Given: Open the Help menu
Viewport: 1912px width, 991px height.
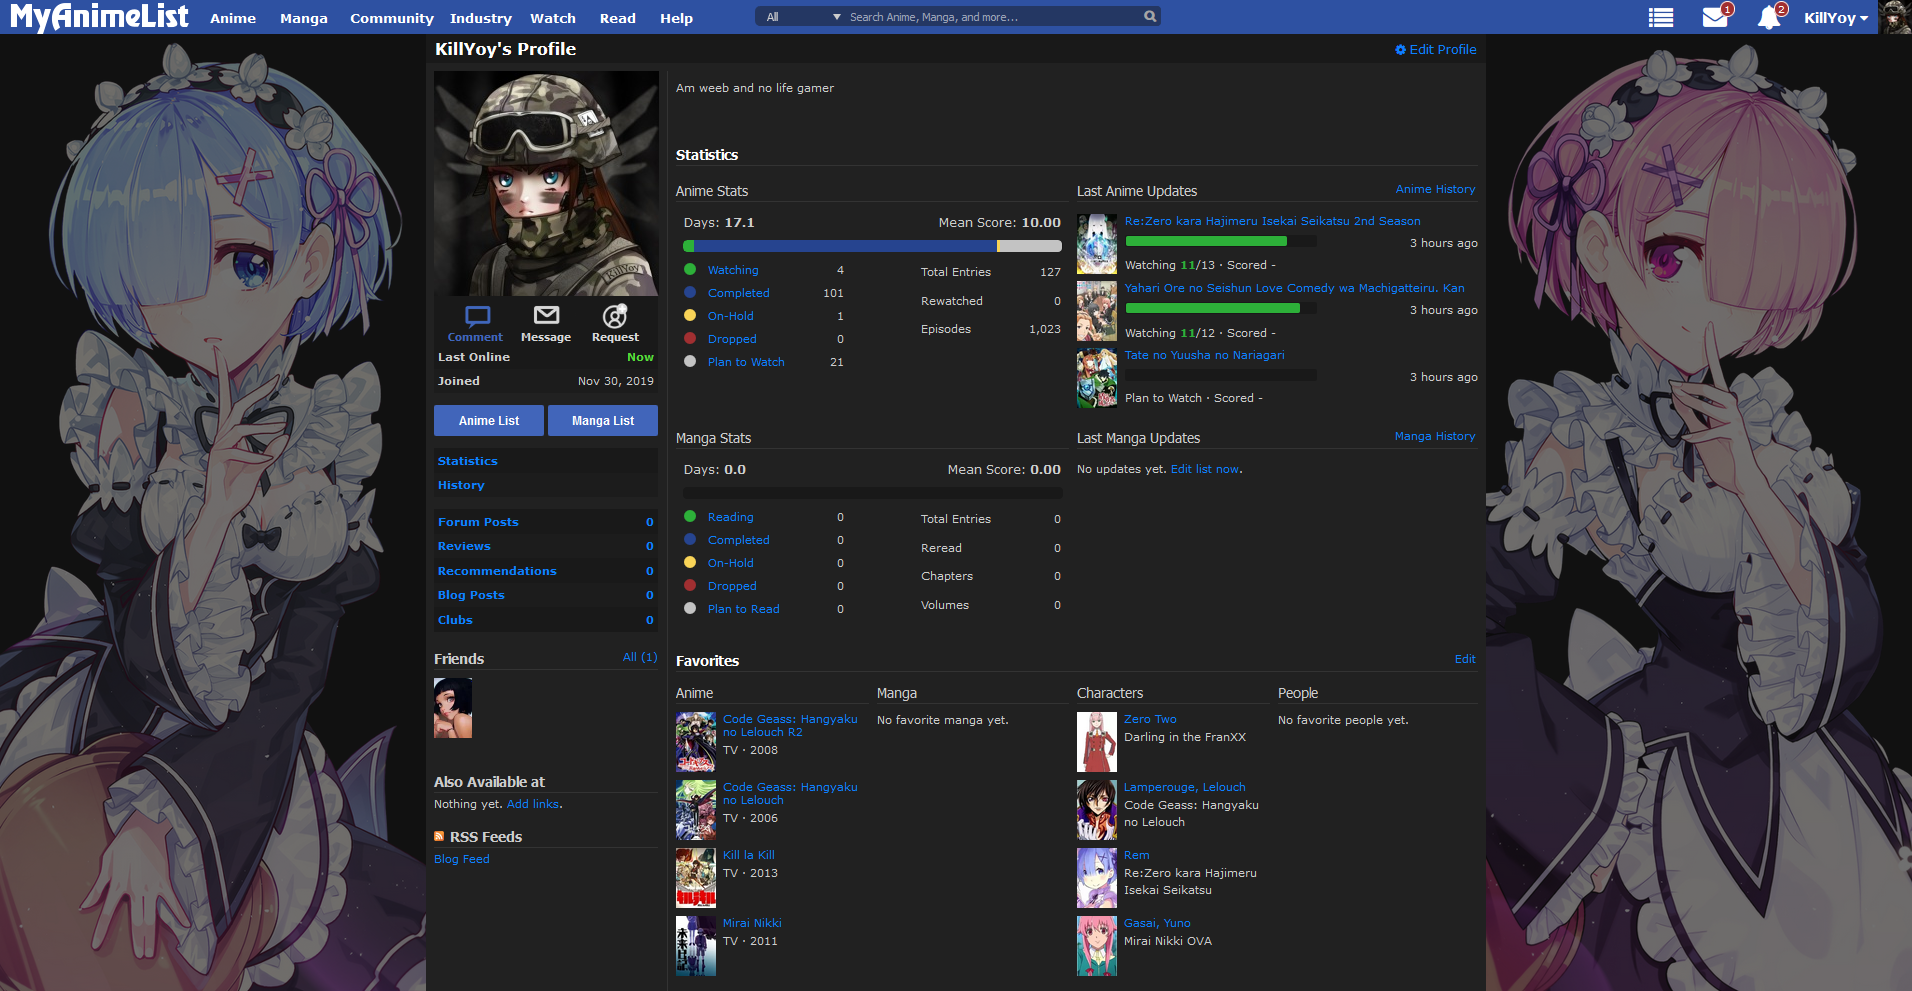Looking at the screenshot, I should click(677, 18).
